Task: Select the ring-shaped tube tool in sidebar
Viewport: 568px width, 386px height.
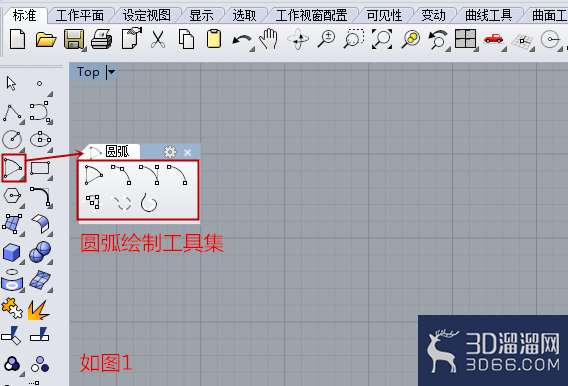Action: pos(12,280)
